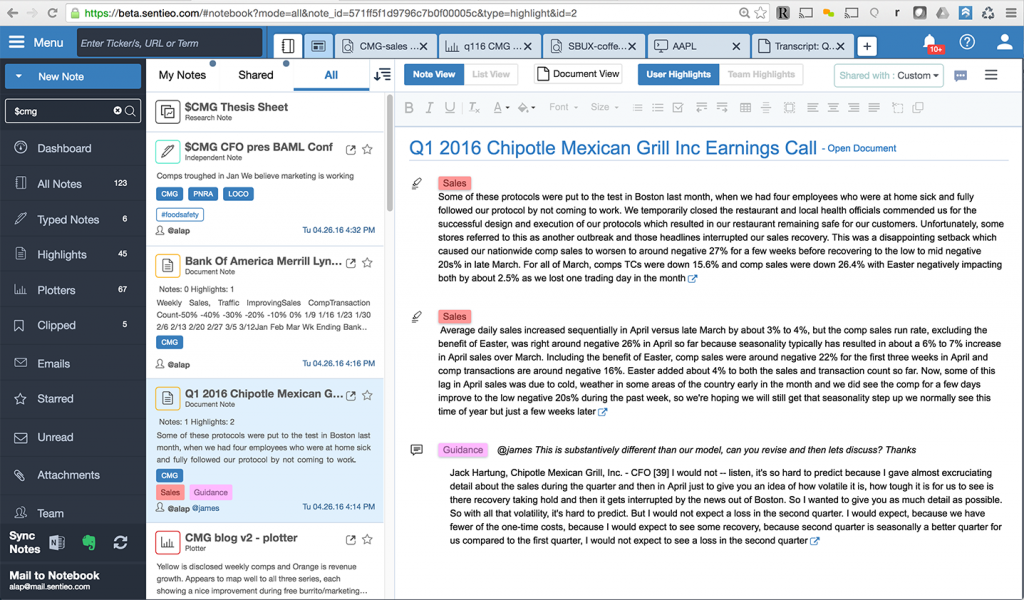Switch to the All tab
The height and width of the screenshot is (600, 1024).
coord(331,75)
